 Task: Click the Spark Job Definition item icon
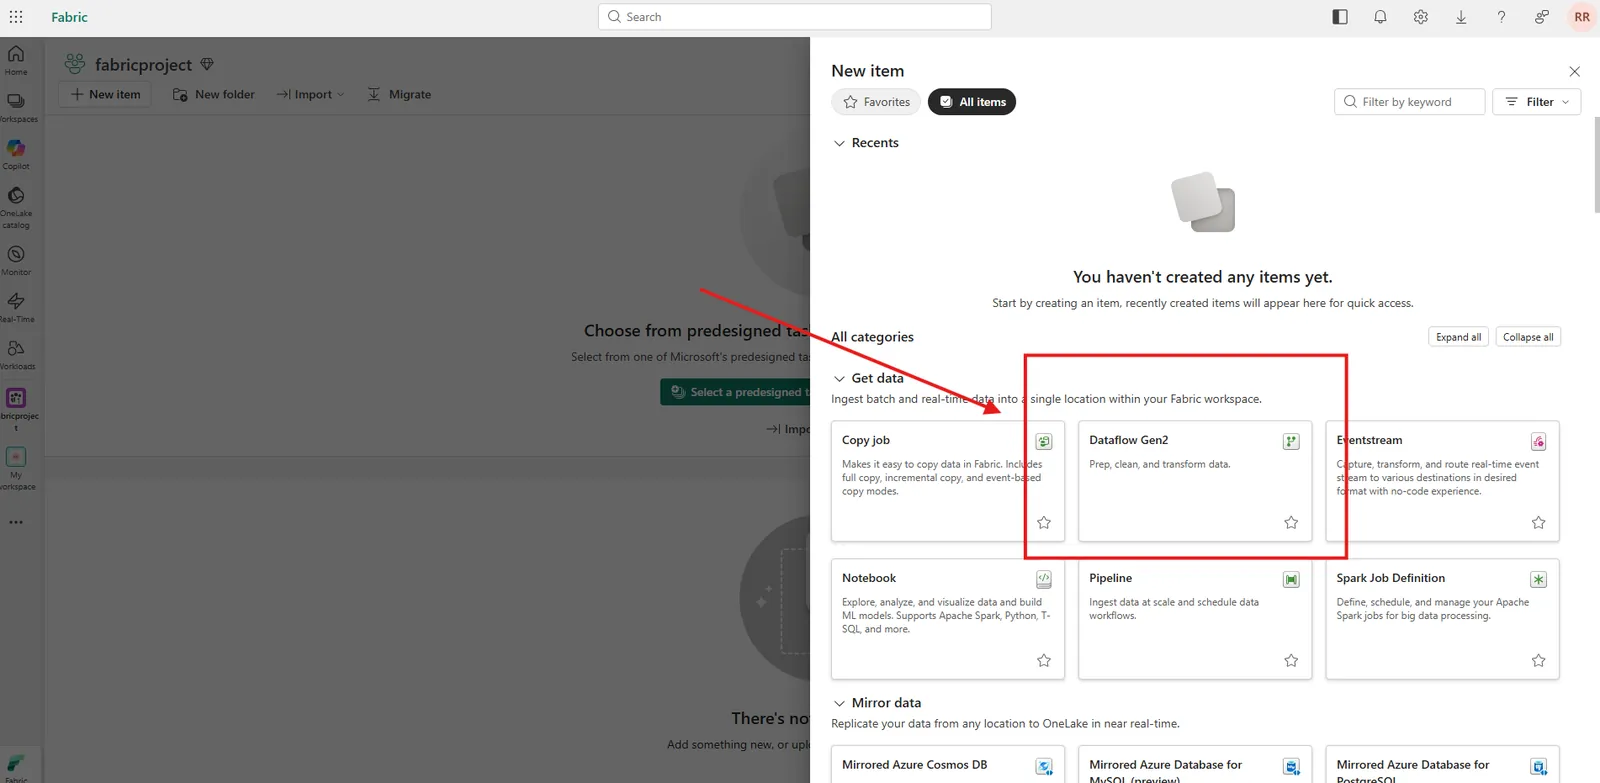coord(1538,579)
